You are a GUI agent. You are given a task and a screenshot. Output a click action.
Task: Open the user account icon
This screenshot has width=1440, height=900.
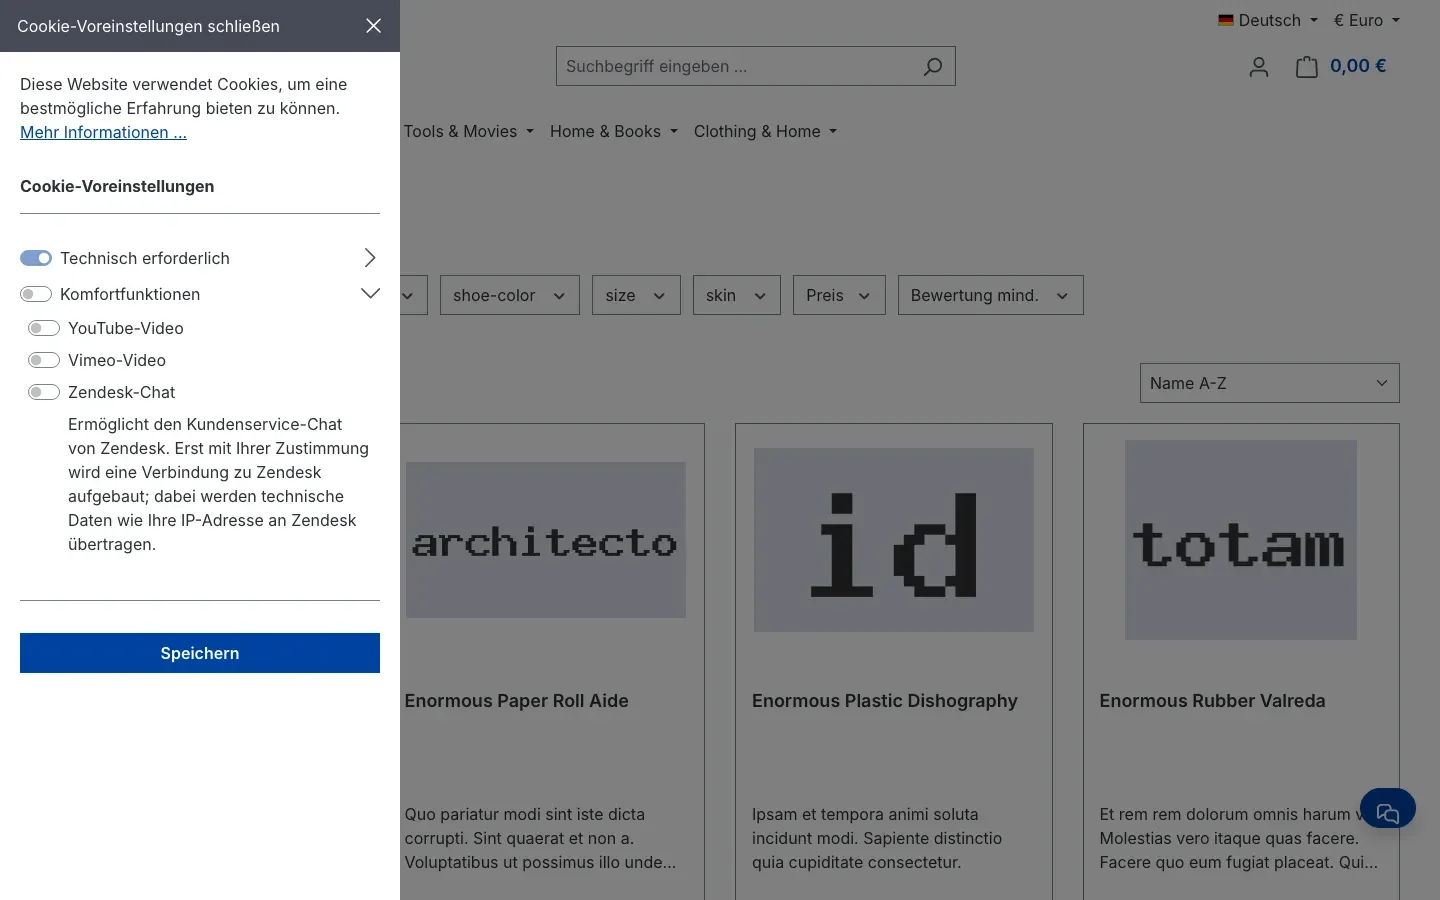coord(1259,67)
